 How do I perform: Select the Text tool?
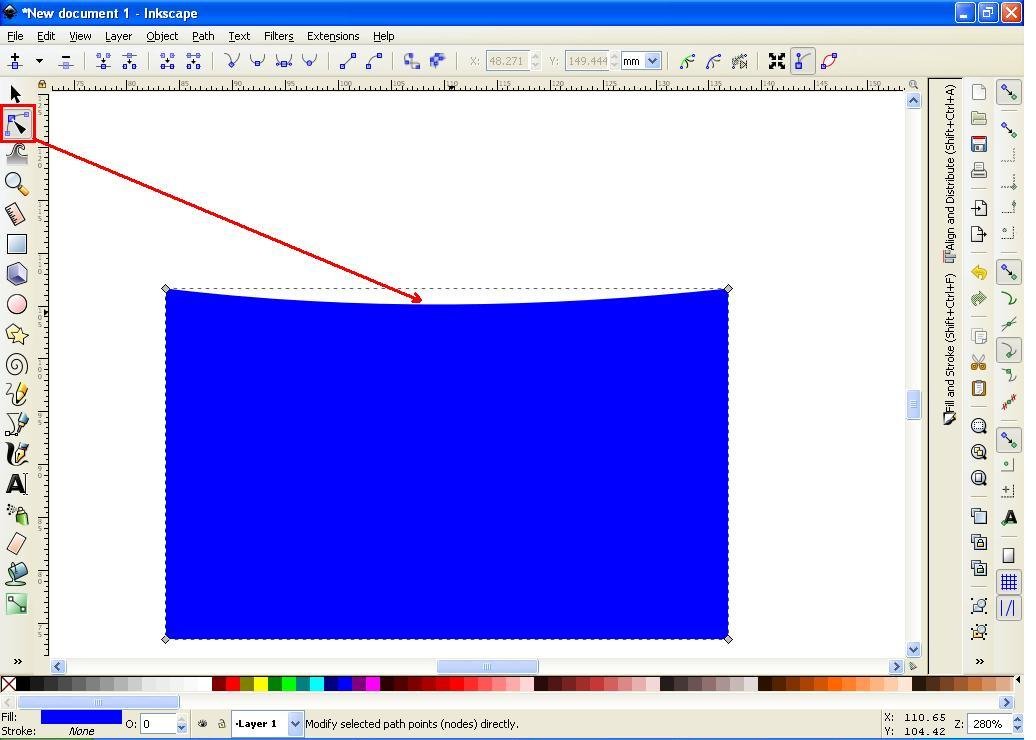pos(16,484)
